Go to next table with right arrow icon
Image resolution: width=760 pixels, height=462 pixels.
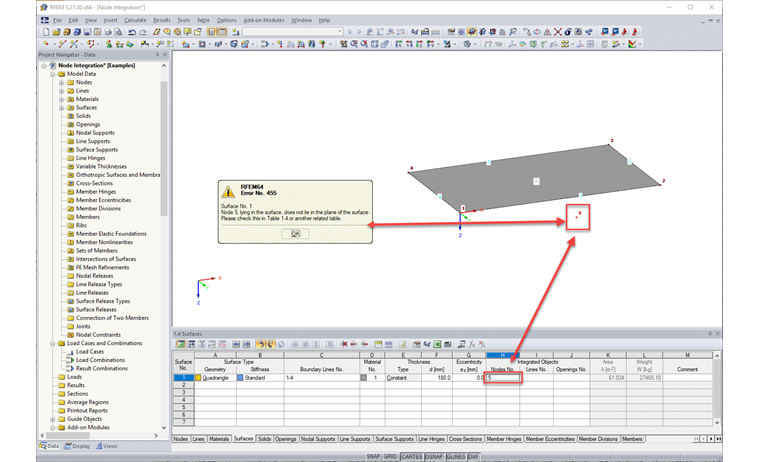pyautogui.click(x=247, y=344)
